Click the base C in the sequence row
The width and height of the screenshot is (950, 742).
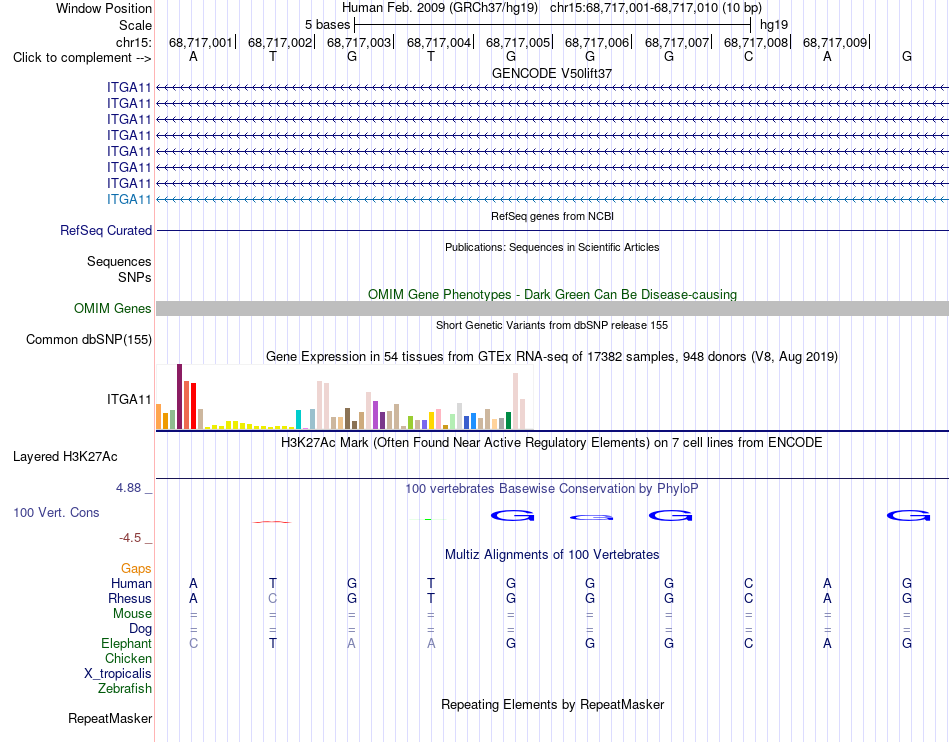click(748, 56)
